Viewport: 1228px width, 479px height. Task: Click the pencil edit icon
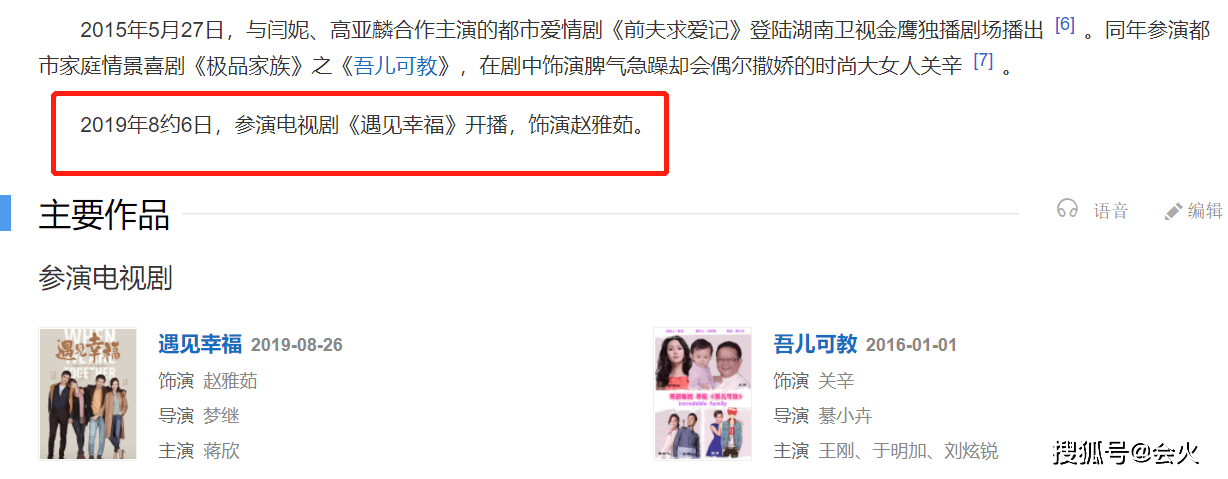(x=1173, y=211)
